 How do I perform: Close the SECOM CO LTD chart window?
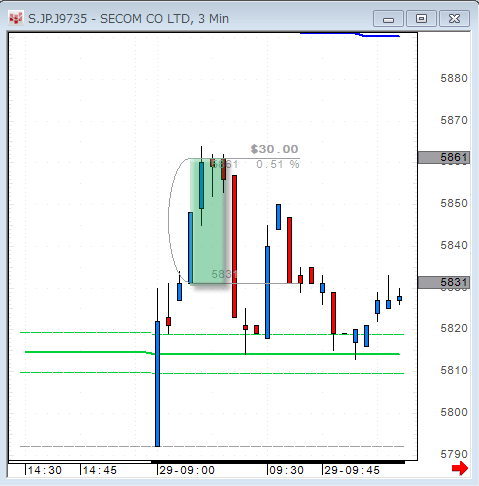(x=454, y=19)
